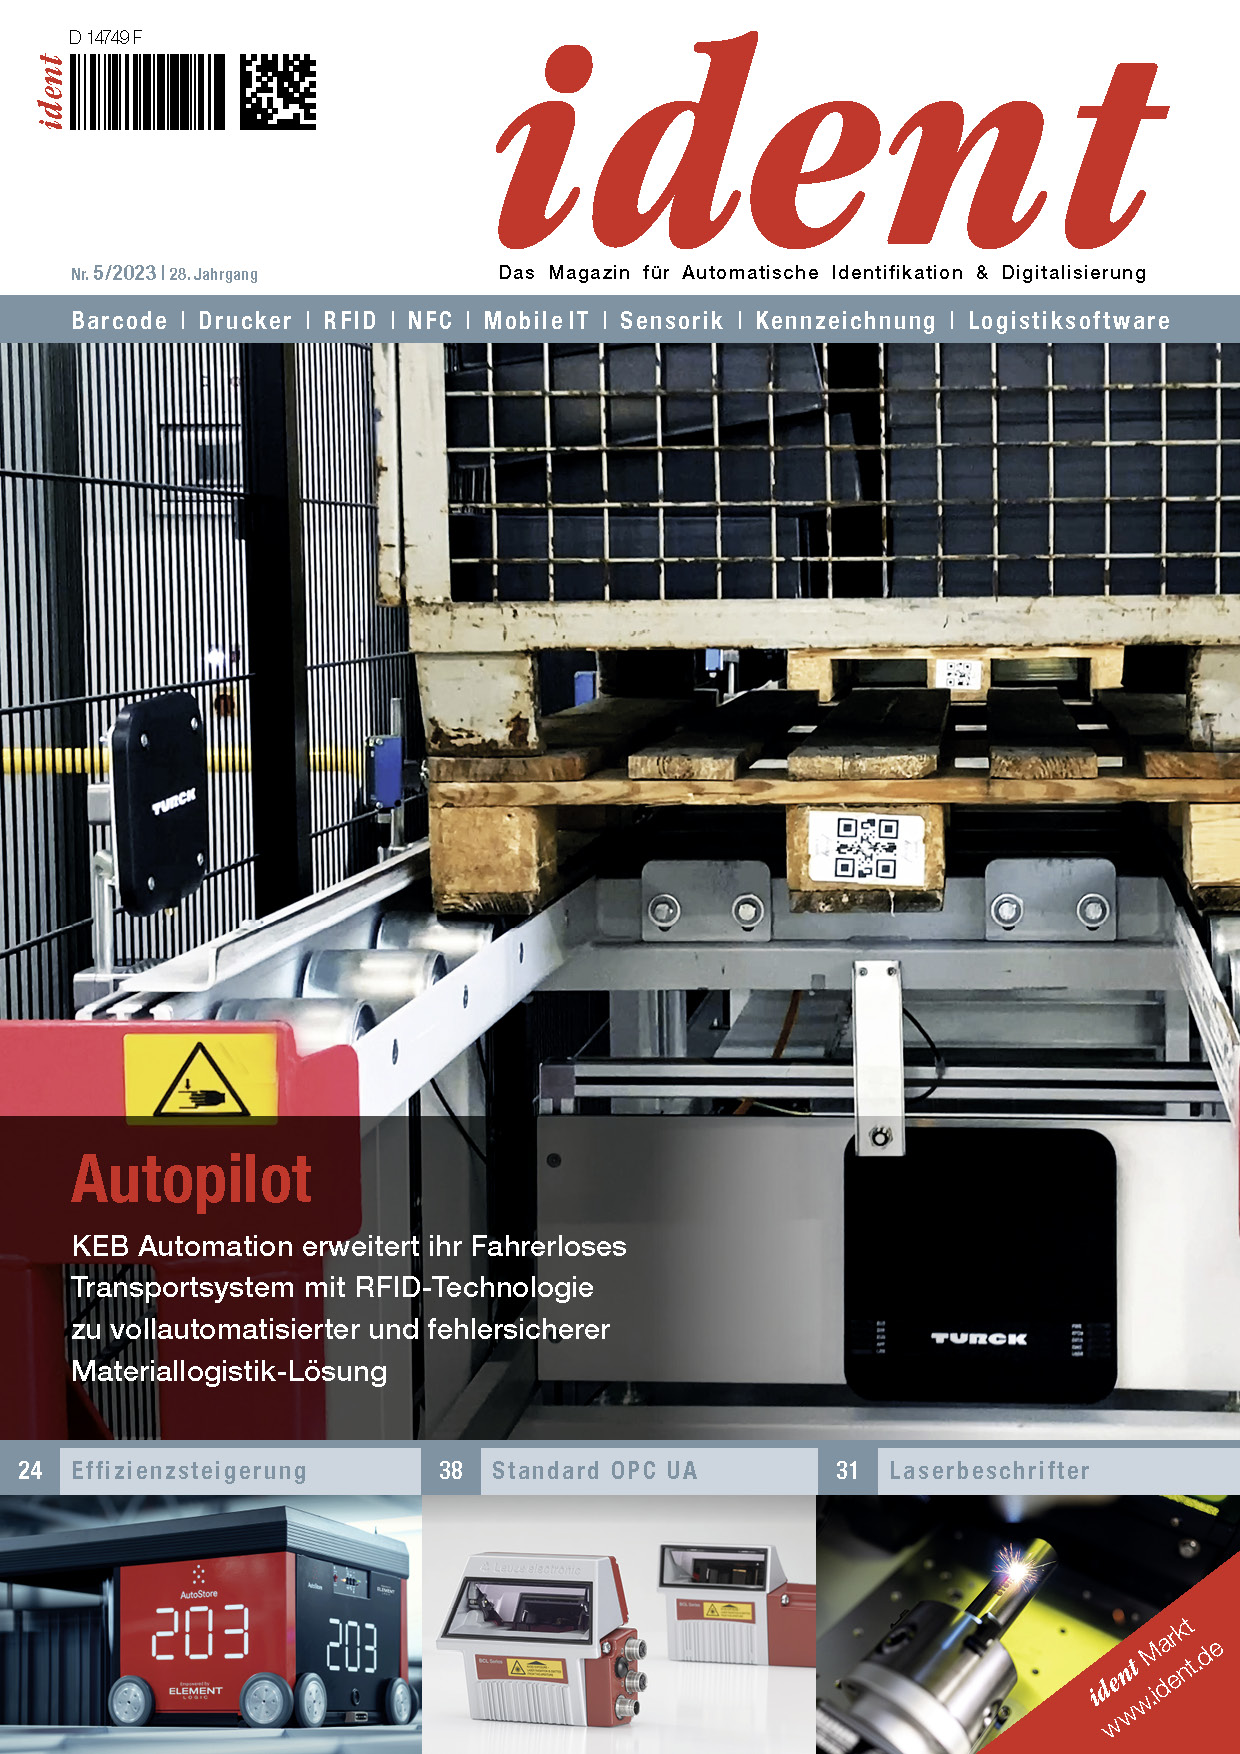Image resolution: width=1240 pixels, height=1754 pixels.
Task: Click the yellow hand-crush warning sign
Action: click(x=201, y=1077)
